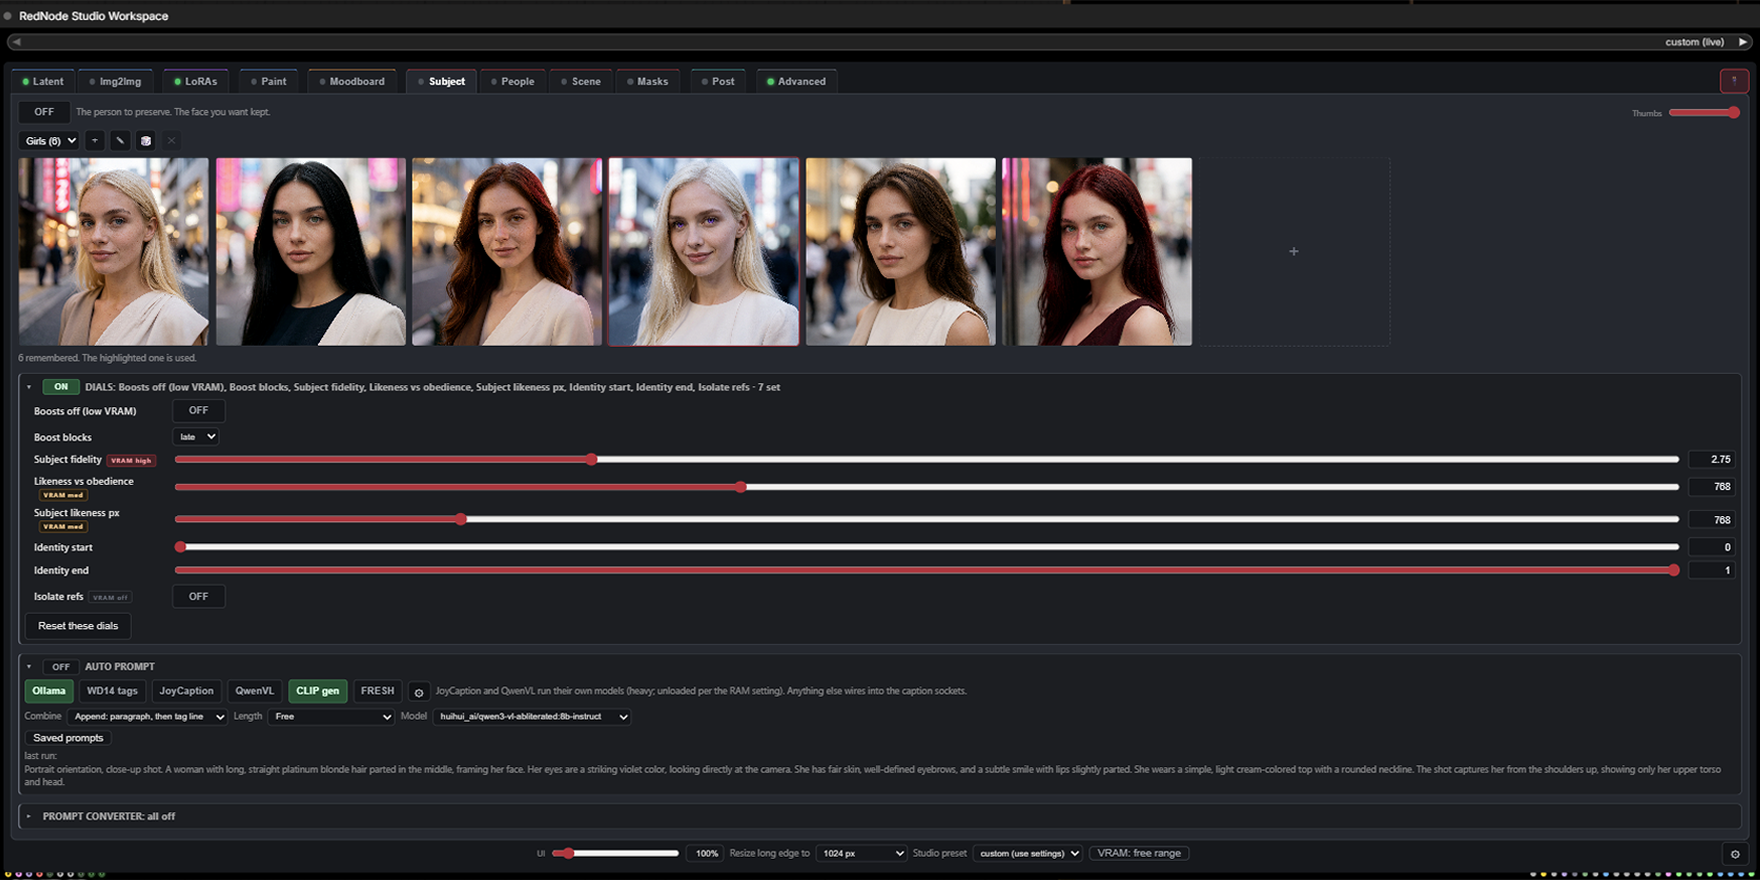Toggle the Isolate refs OFF switch
This screenshot has width=1760, height=880.
point(199,597)
